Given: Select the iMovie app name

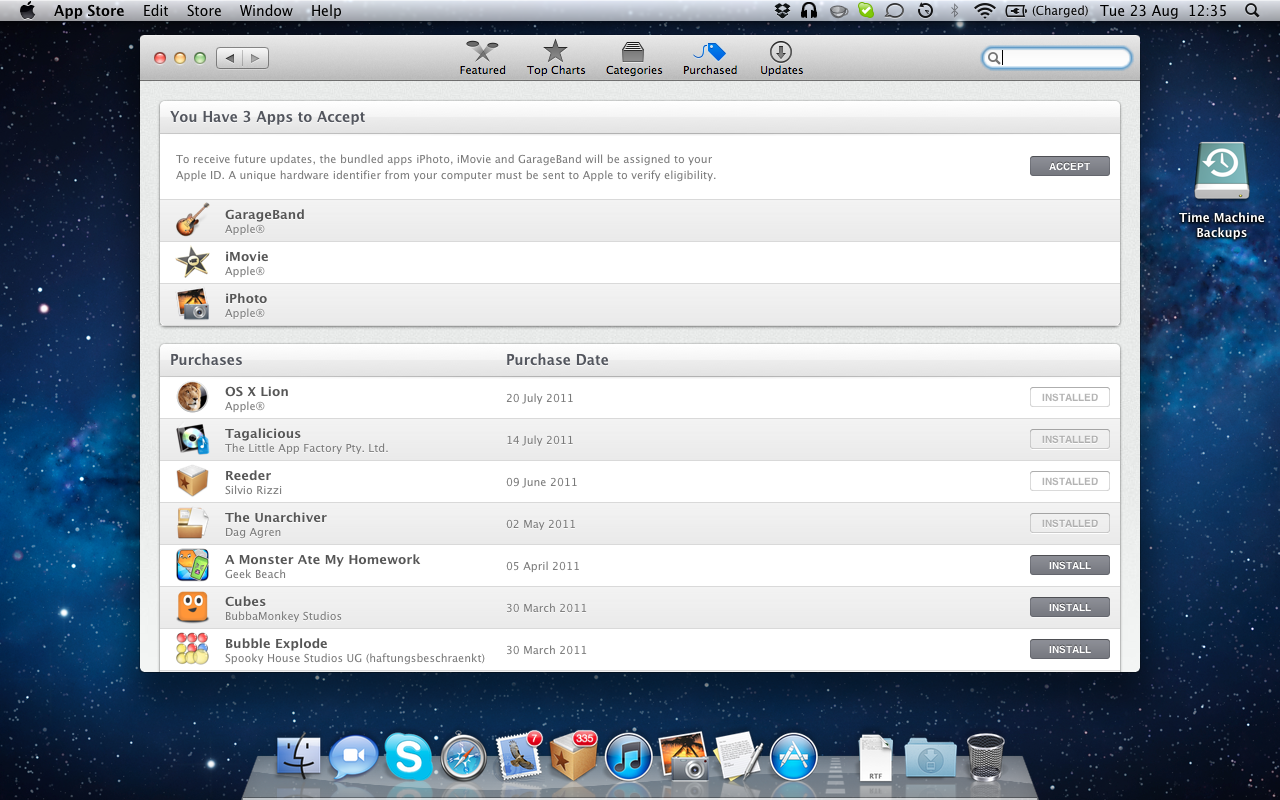Looking at the screenshot, I should [x=247, y=257].
